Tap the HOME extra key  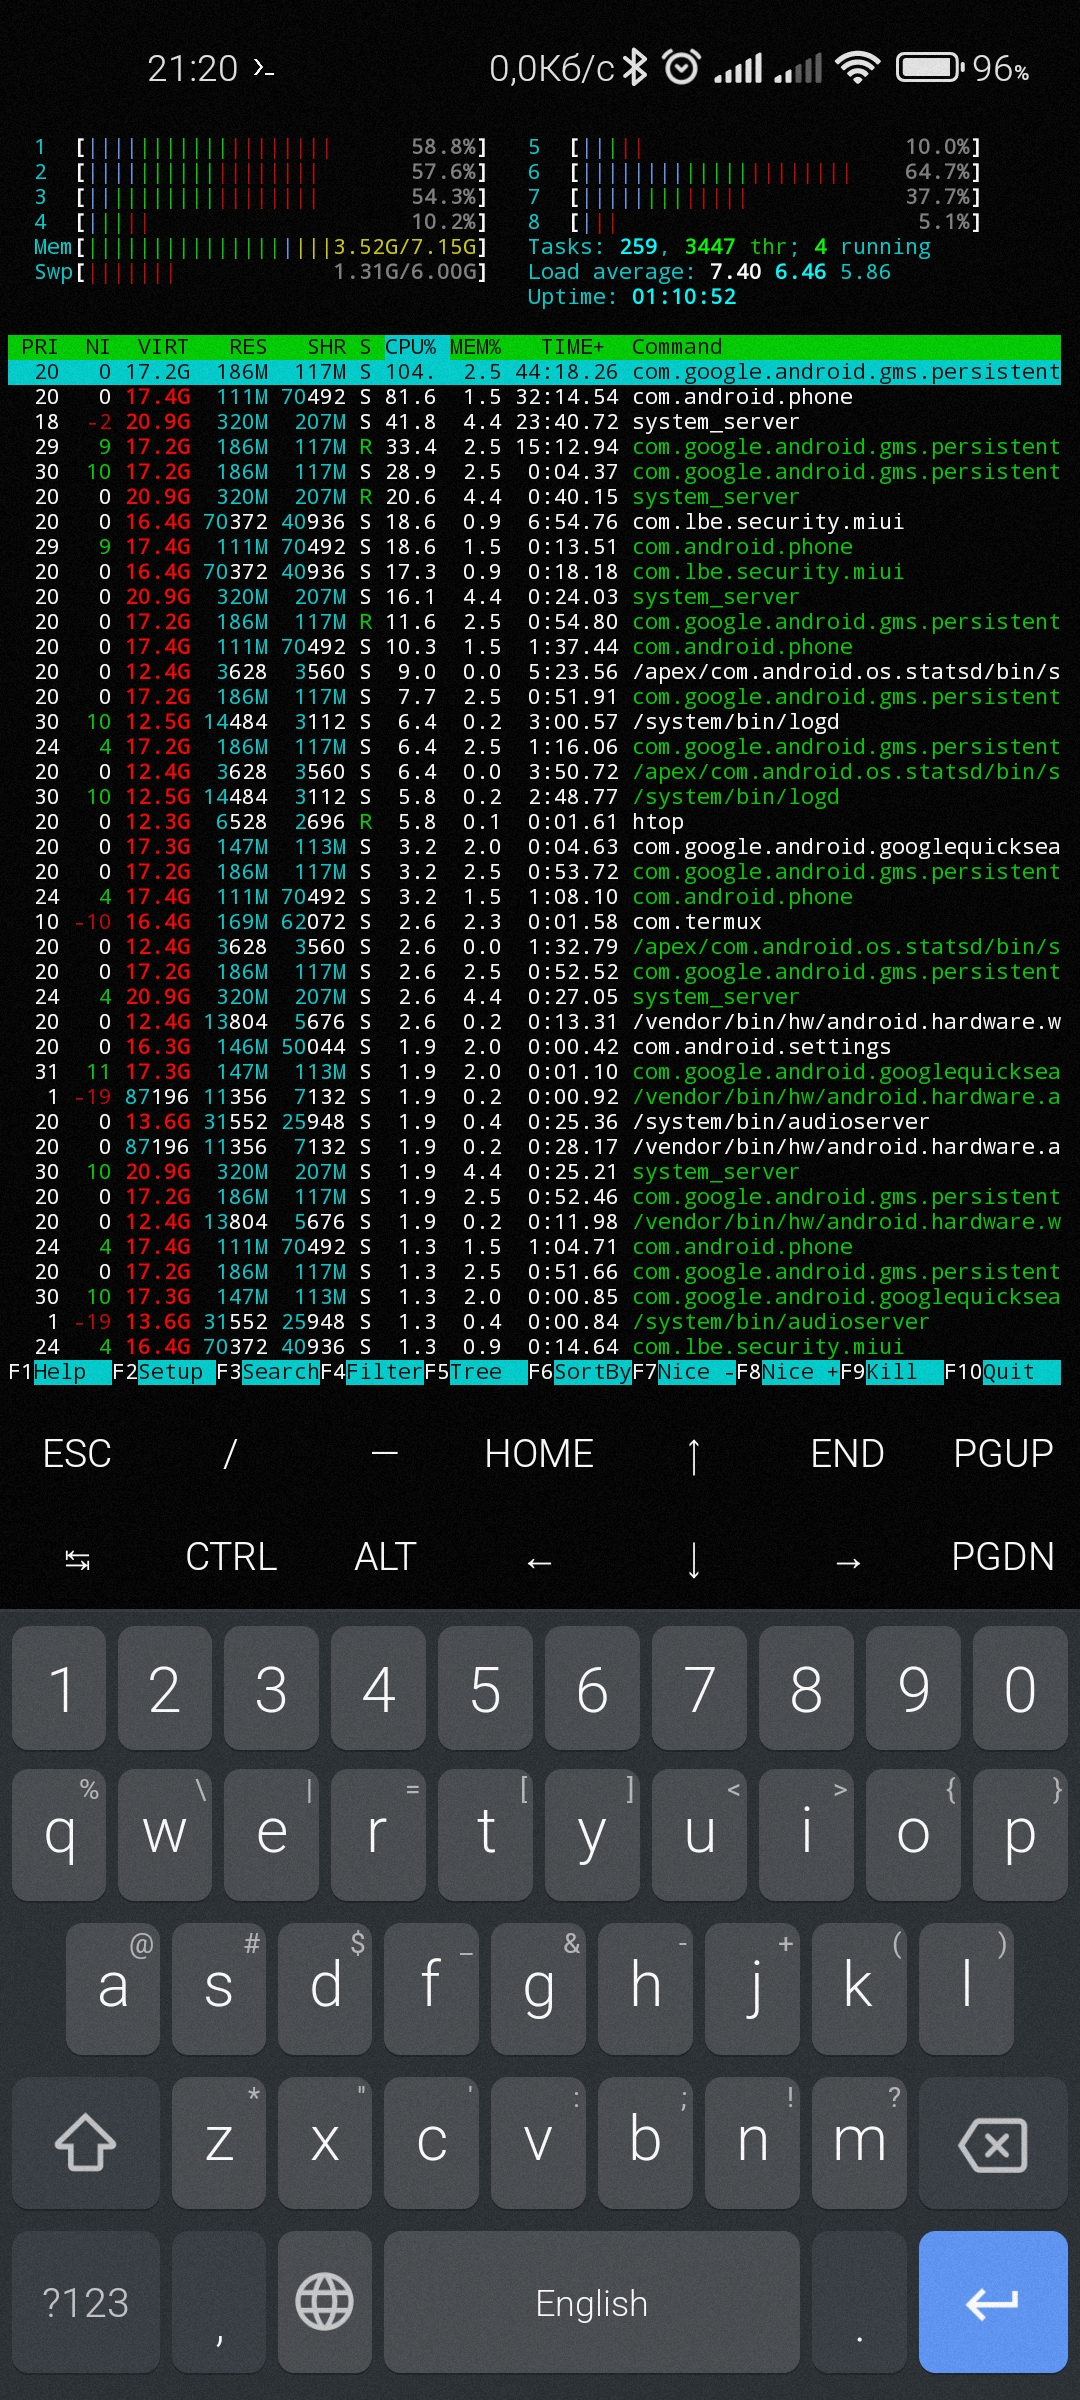(x=539, y=1454)
